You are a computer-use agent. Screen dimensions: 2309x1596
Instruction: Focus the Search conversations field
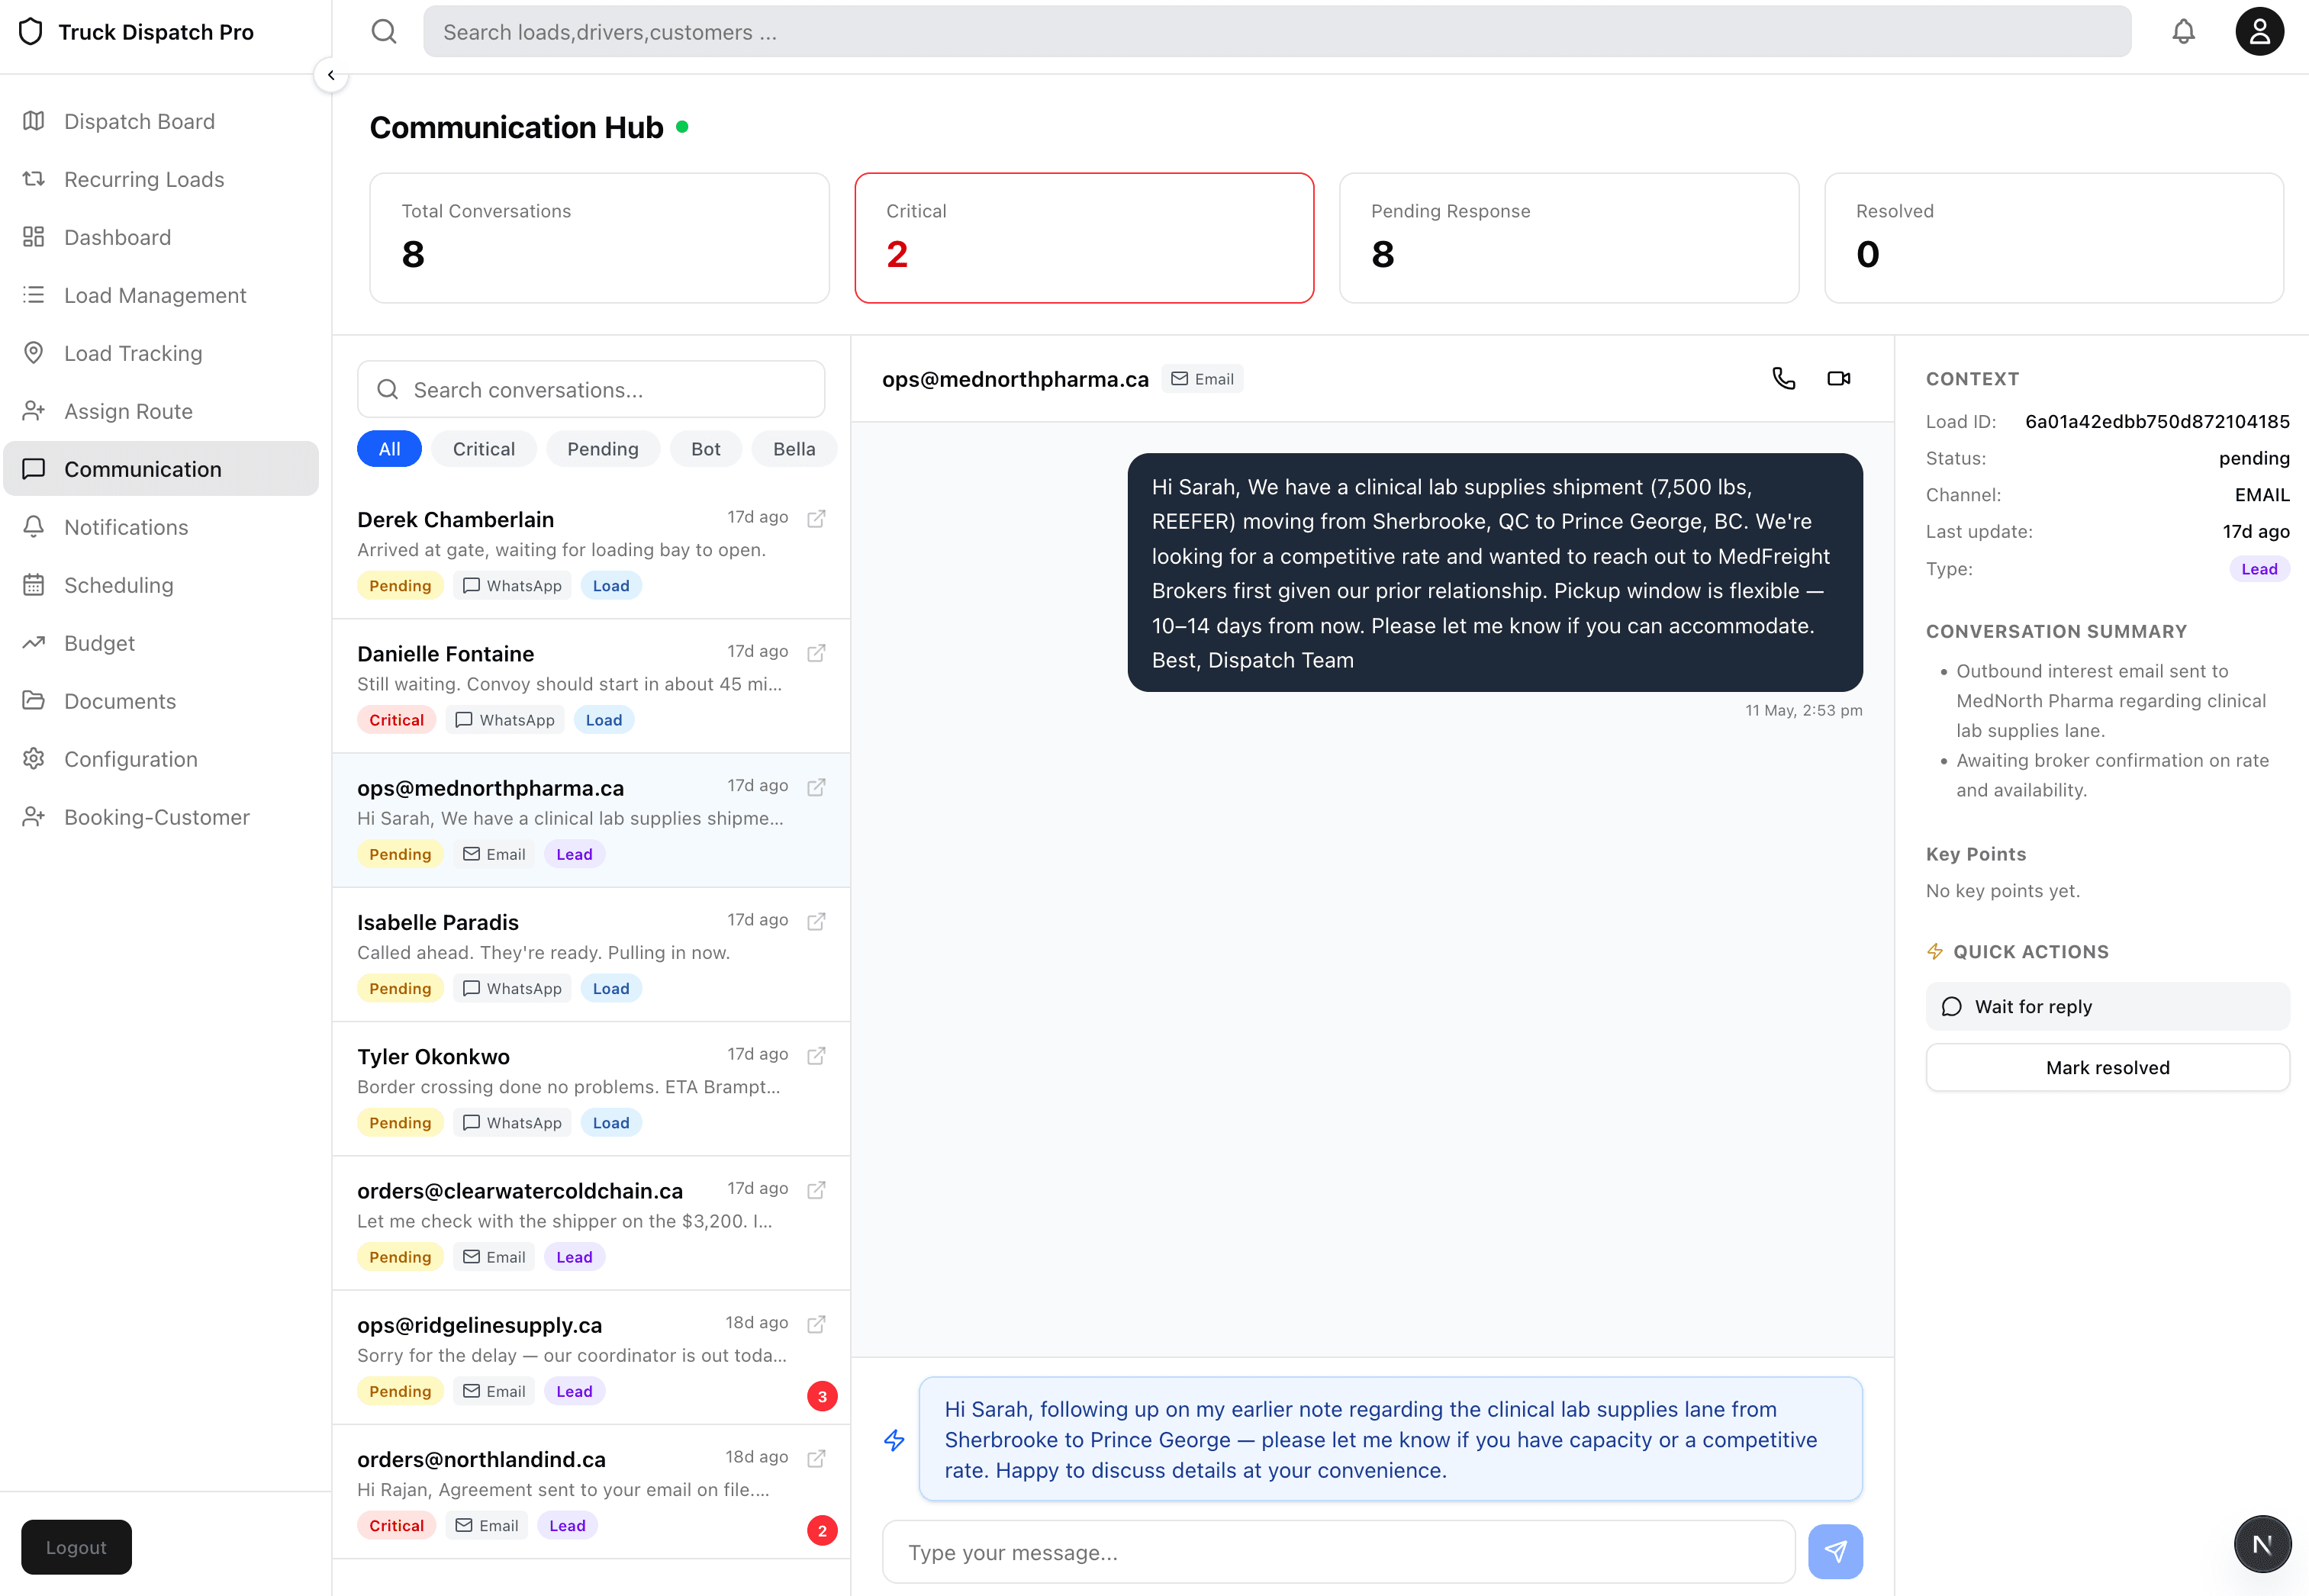click(x=591, y=389)
